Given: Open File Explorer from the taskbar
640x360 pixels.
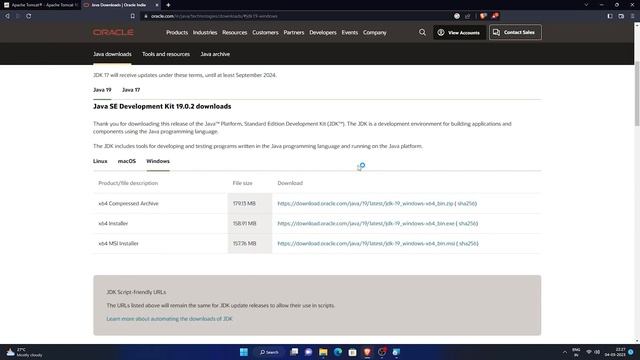Looking at the screenshot, I should pyautogui.click(x=323, y=352).
